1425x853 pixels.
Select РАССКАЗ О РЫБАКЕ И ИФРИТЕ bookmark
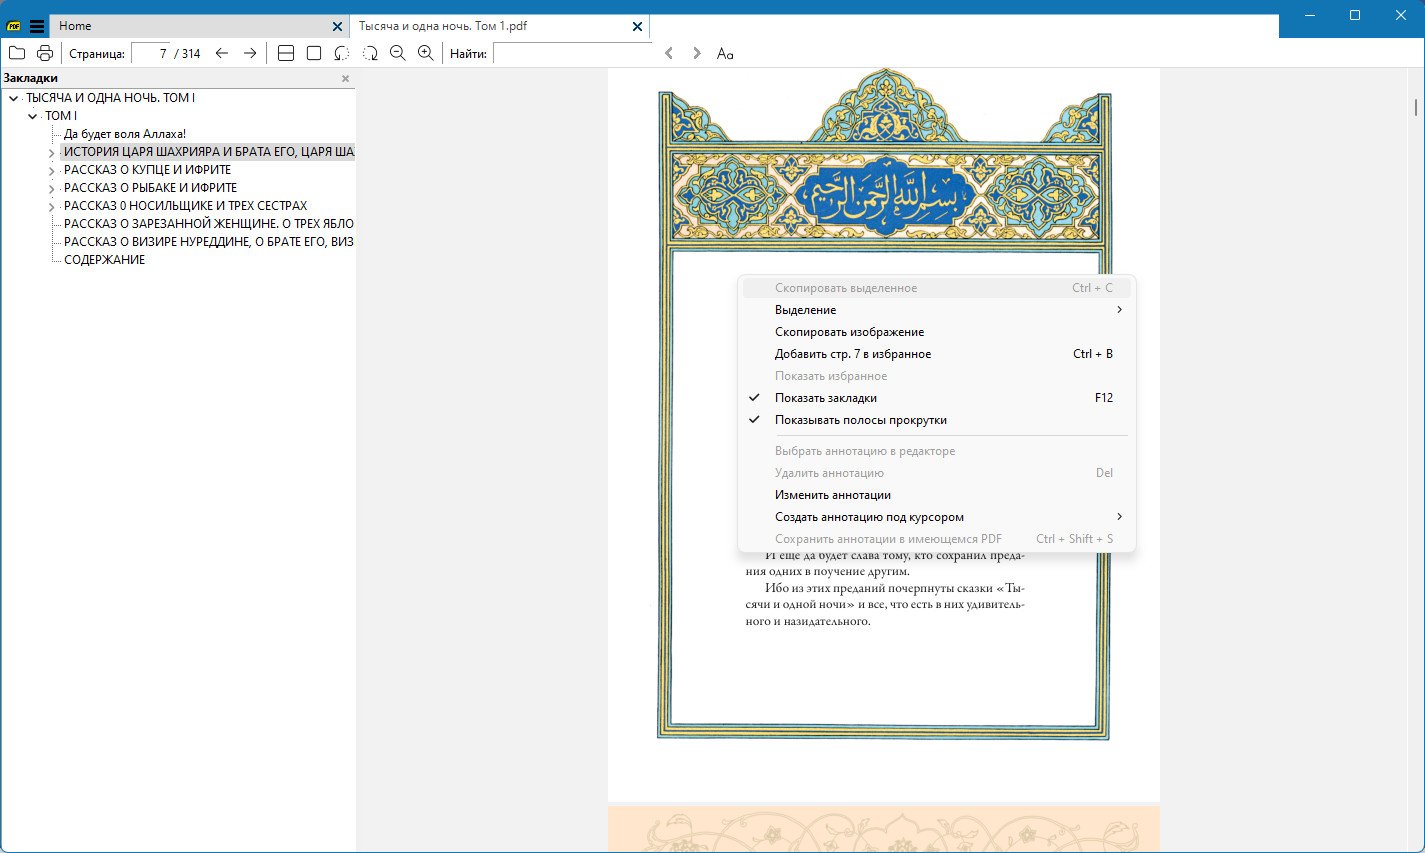click(x=150, y=188)
